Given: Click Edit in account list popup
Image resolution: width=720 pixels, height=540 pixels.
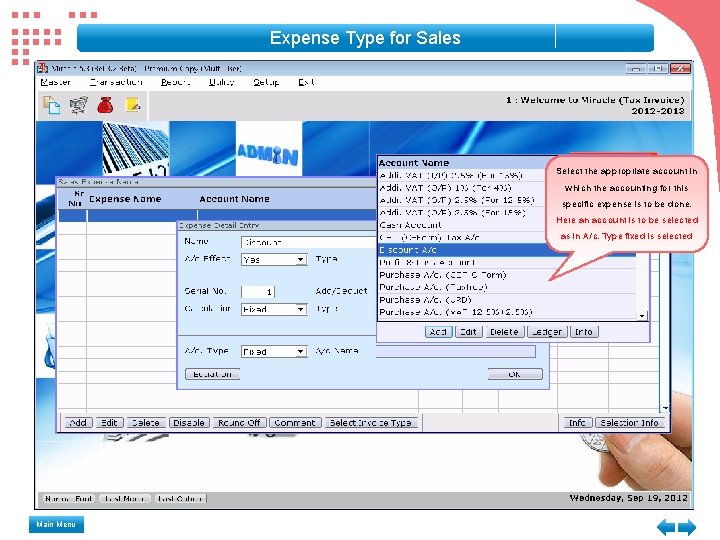Looking at the screenshot, I should 468,332.
